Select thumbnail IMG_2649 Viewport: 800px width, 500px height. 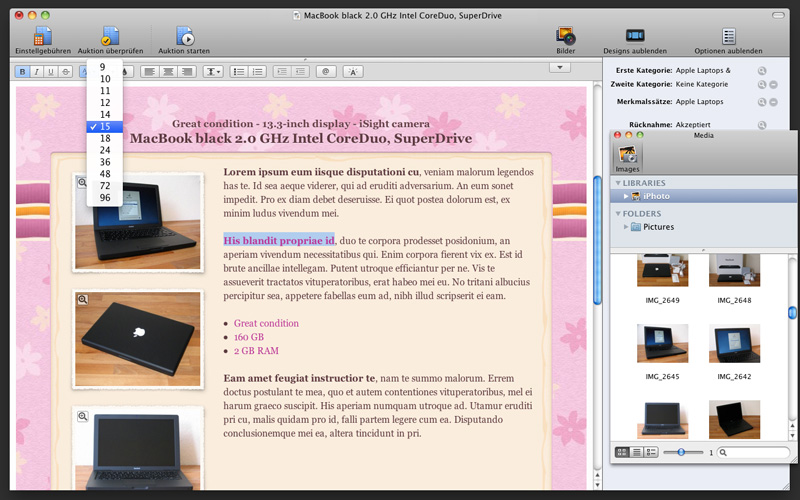click(662, 271)
